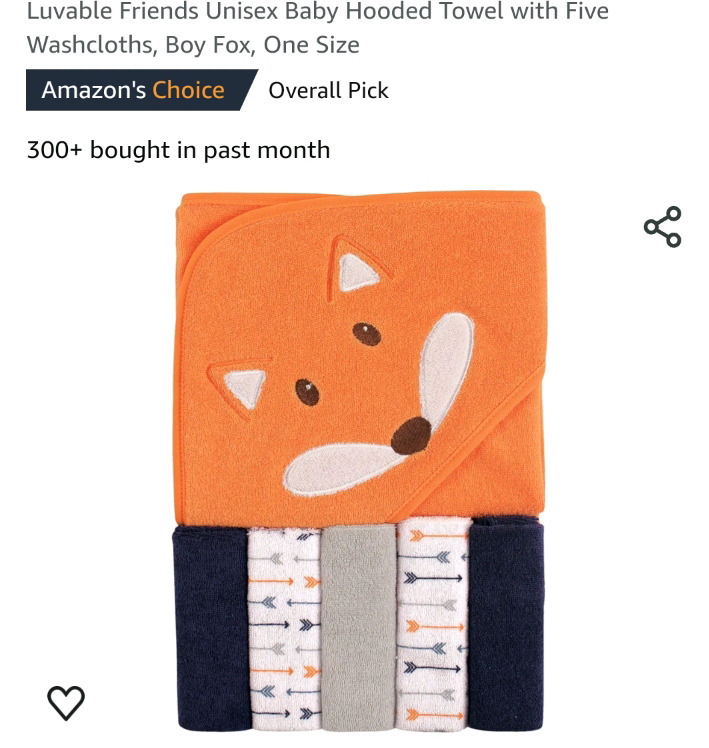The image size is (709, 748).
Task: Tap the 300+ bought in past month text
Action: coord(178,150)
